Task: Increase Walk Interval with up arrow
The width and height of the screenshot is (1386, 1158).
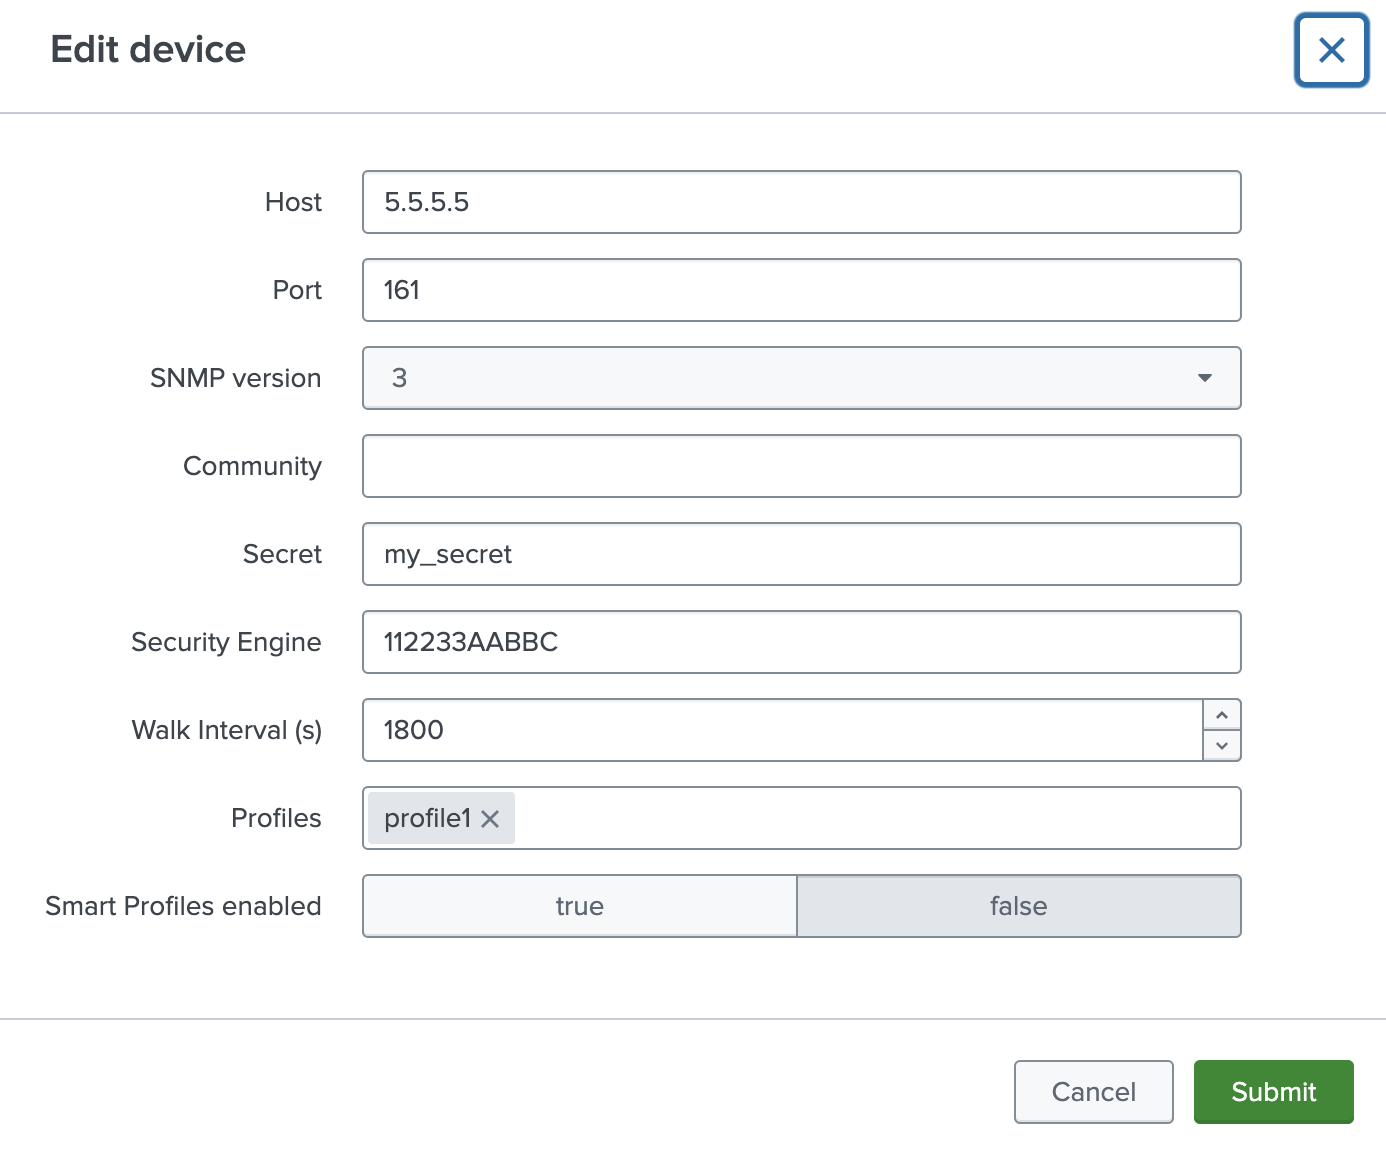Action: point(1221,715)
